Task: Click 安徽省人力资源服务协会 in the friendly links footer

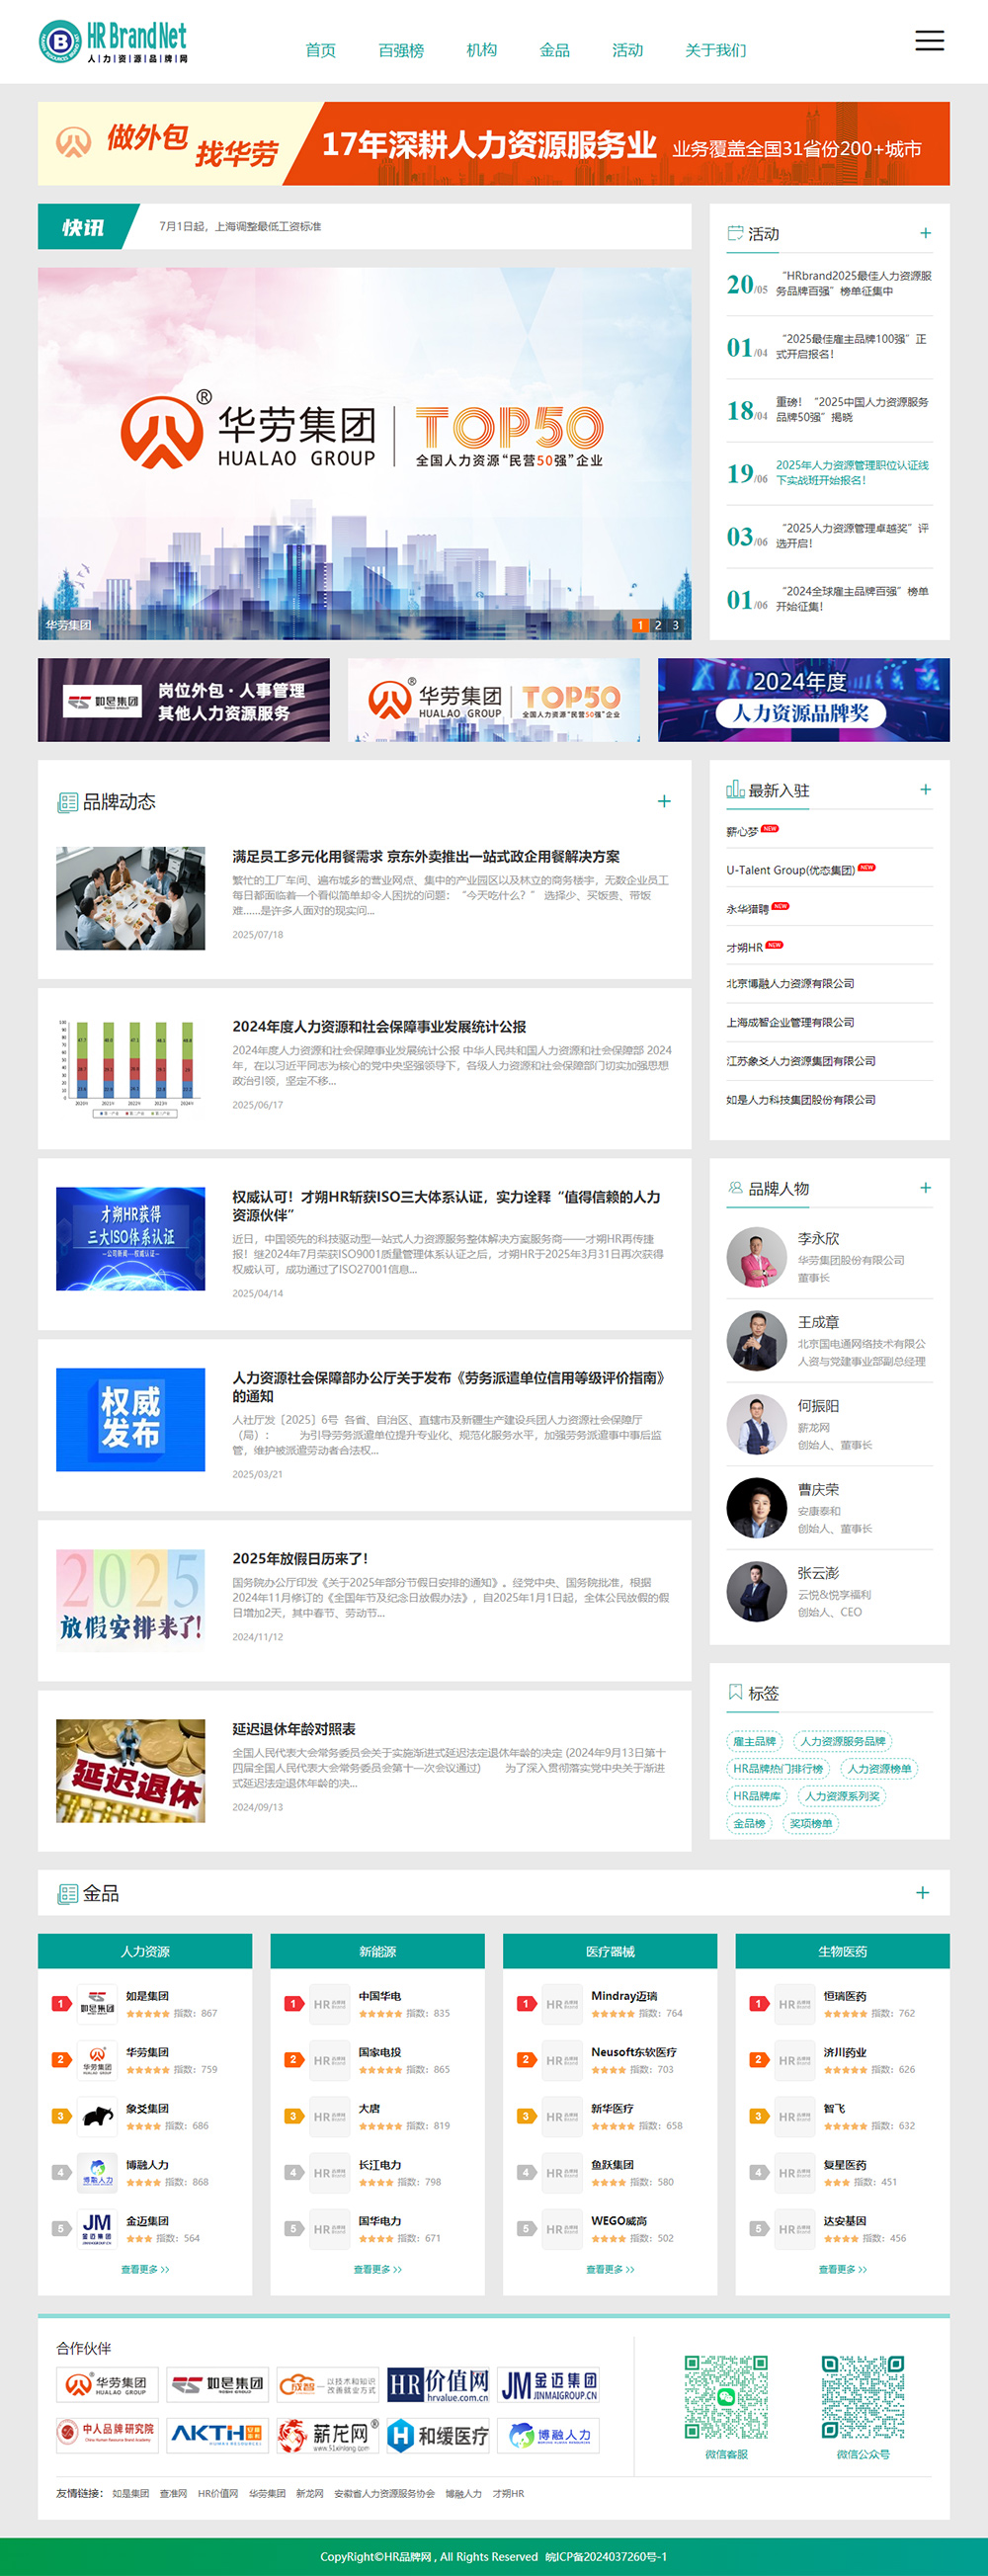Action: (384, 2493)
